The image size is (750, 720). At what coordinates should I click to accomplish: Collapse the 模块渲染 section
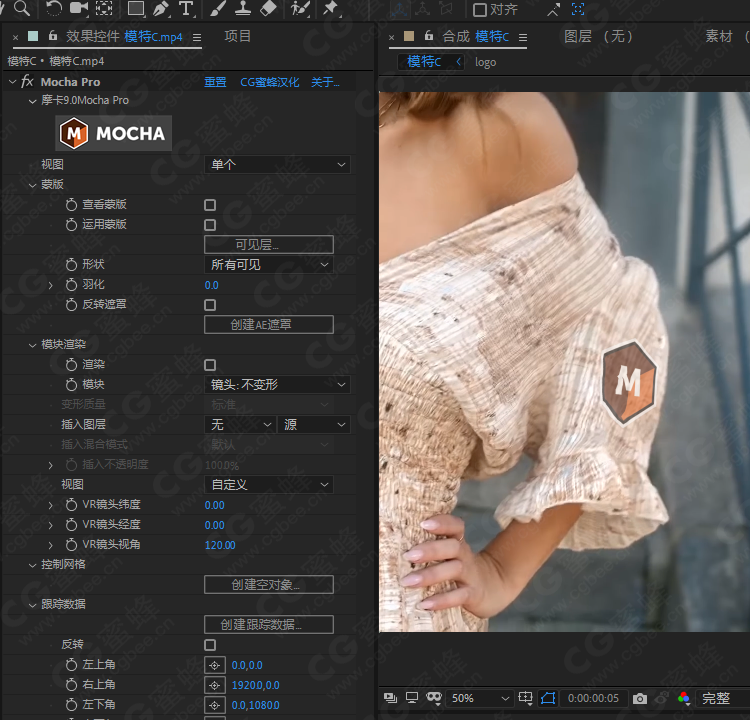point(33,345)
